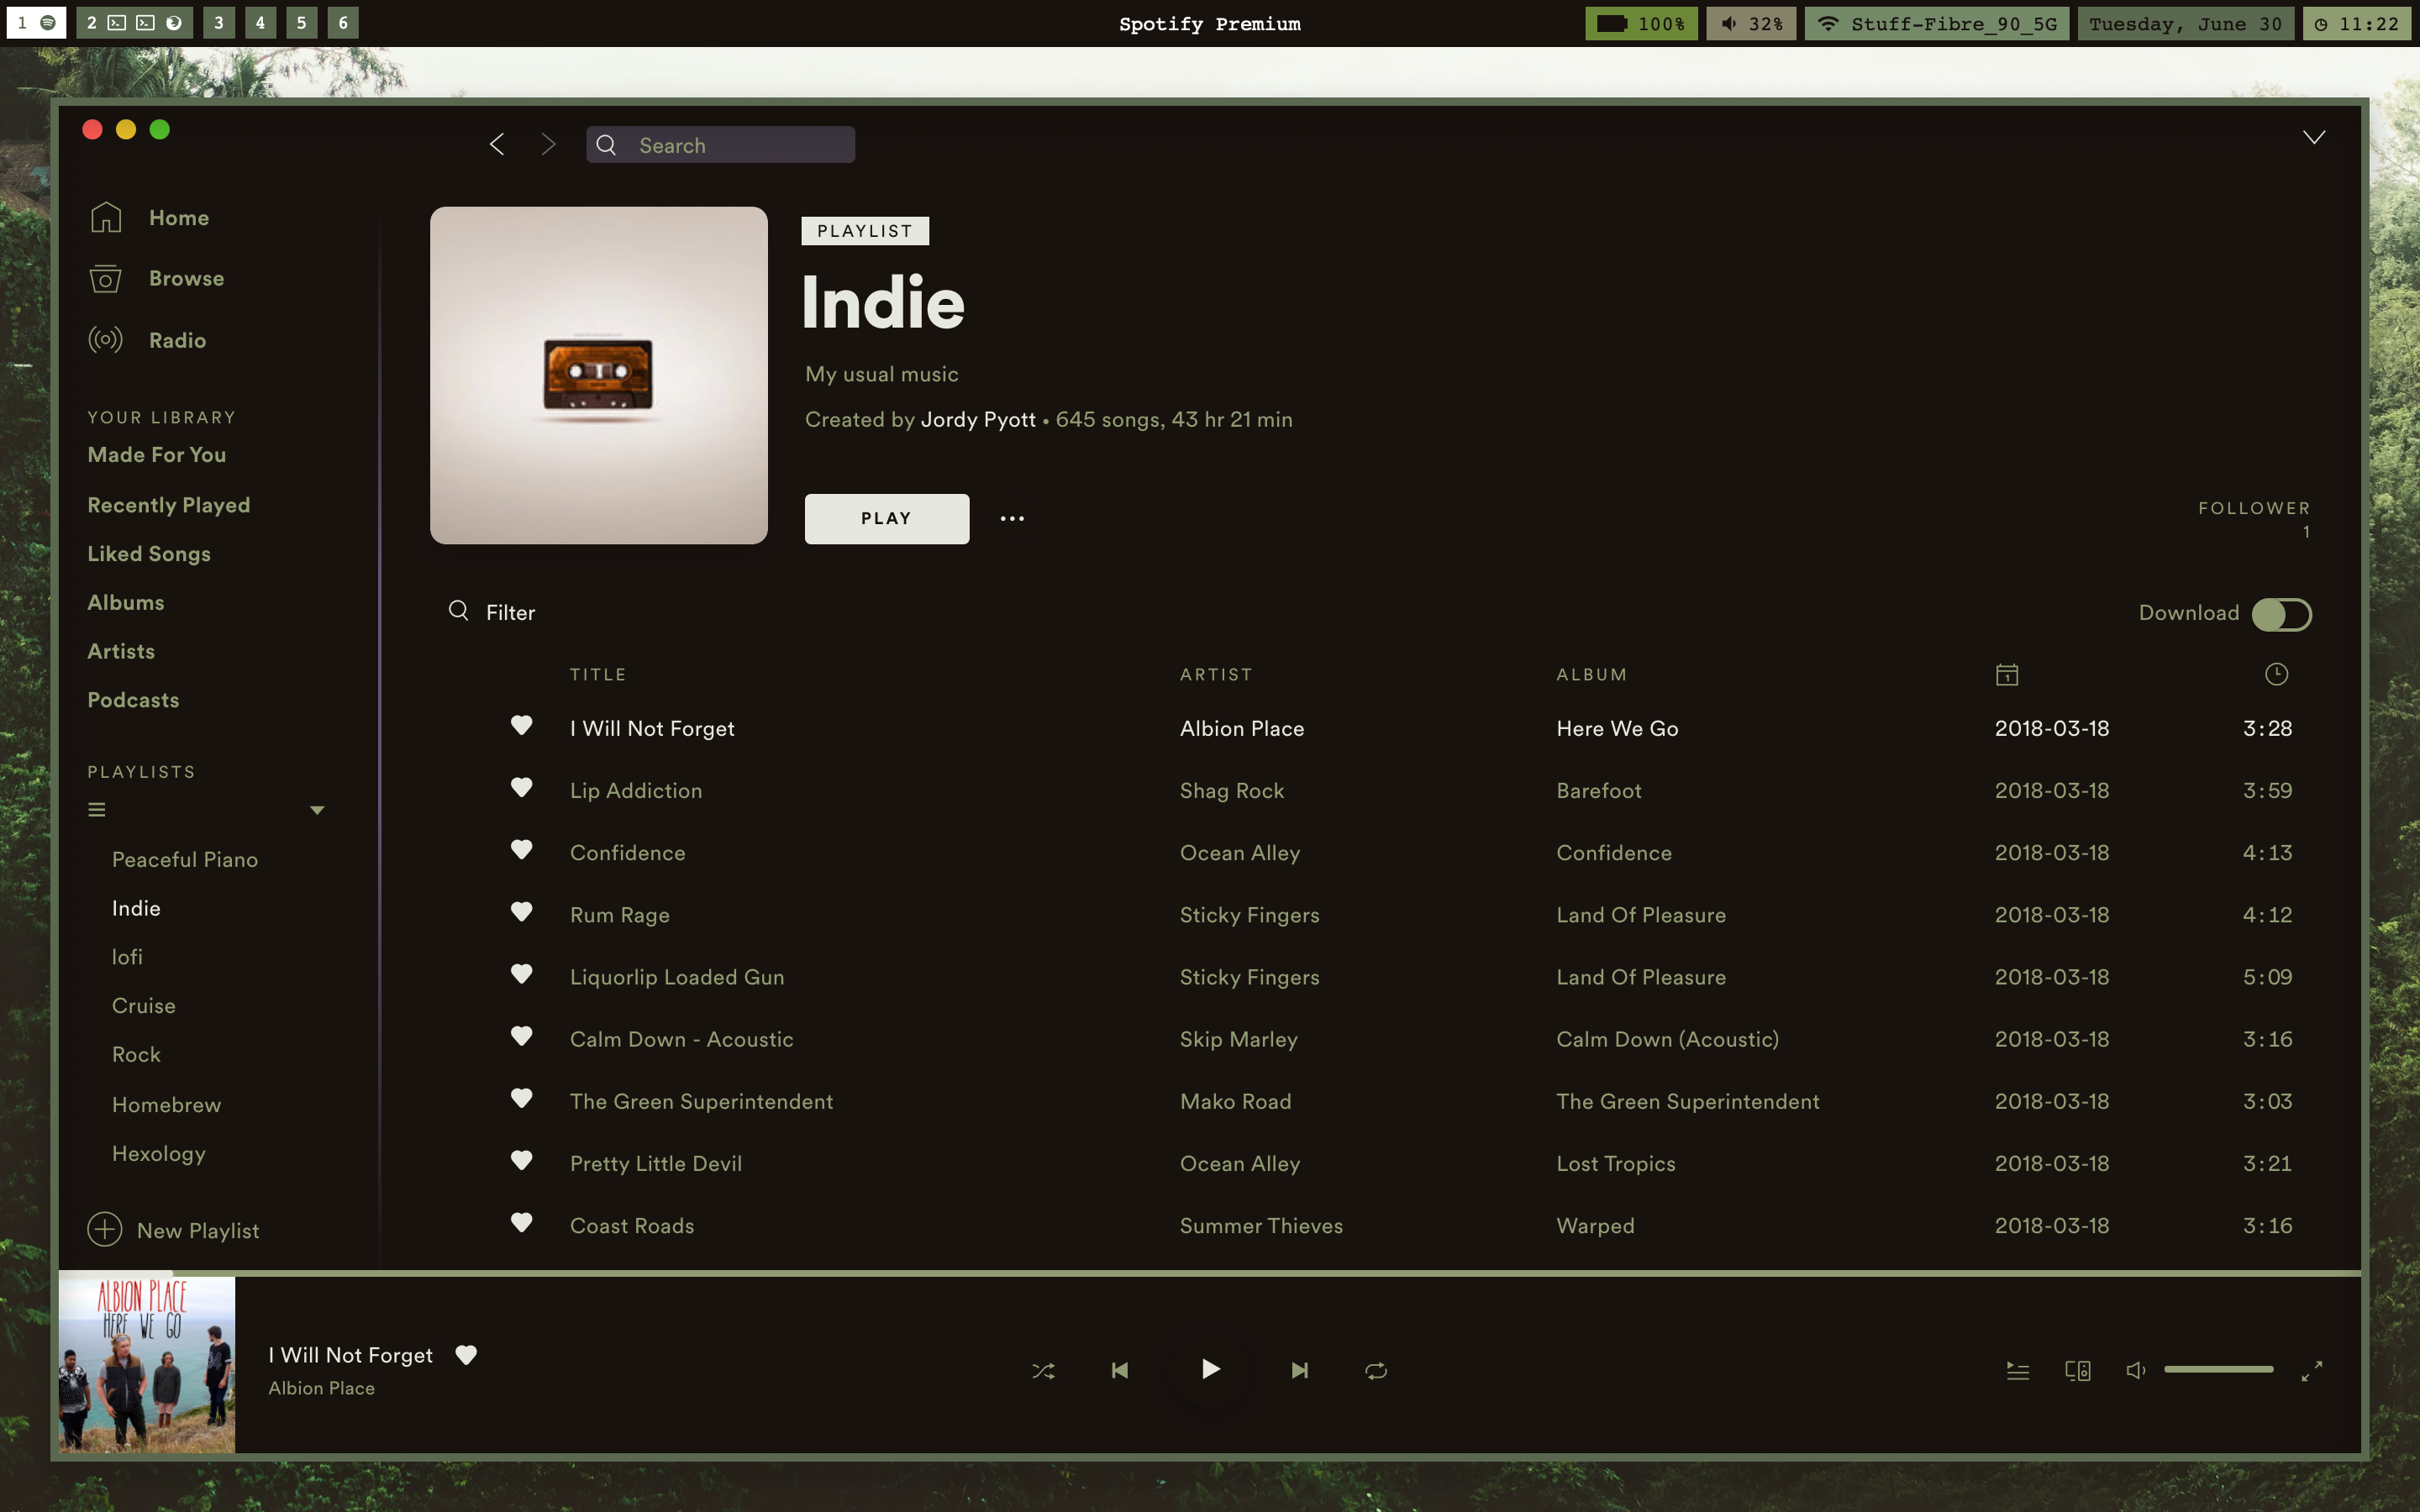
Task: Click the Indie cassette cover art
Action: (599, 375)
